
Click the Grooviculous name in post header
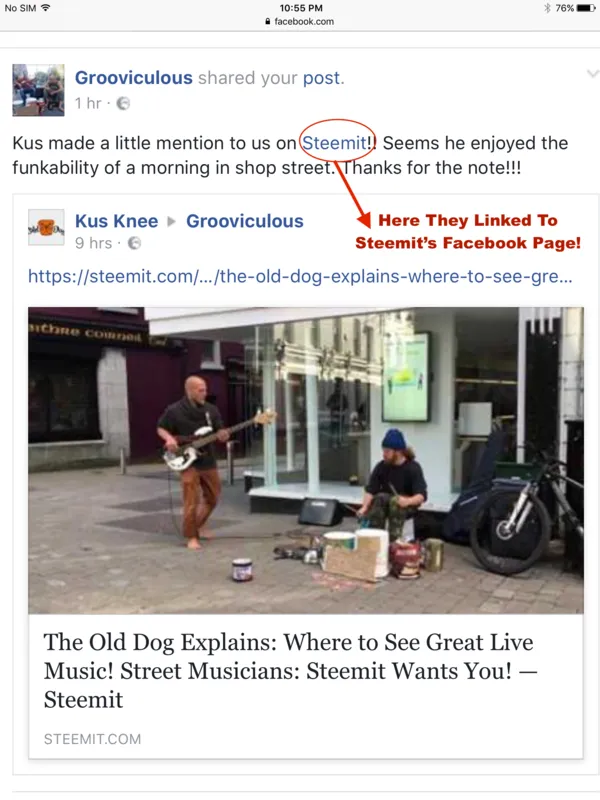[134, 78]
